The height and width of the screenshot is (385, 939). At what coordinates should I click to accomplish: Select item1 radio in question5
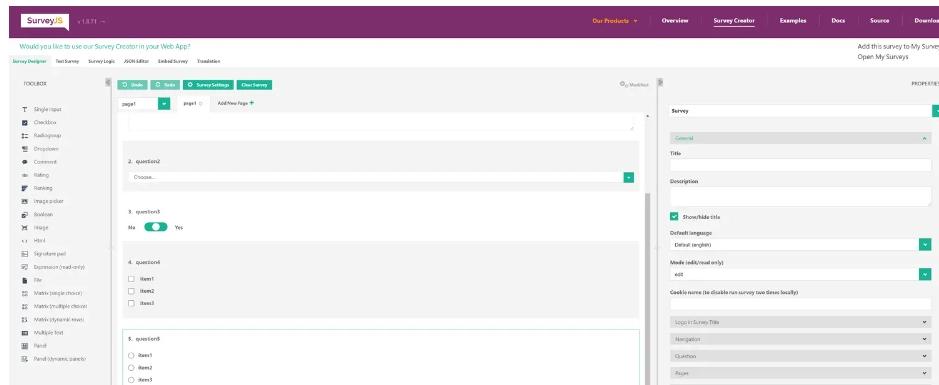click(x=131, y=356)
